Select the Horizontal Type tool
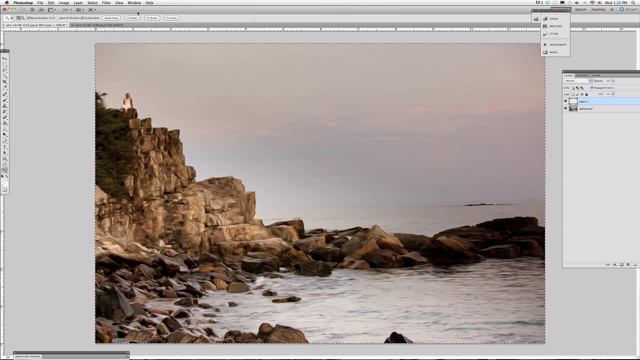 (4, 147)
